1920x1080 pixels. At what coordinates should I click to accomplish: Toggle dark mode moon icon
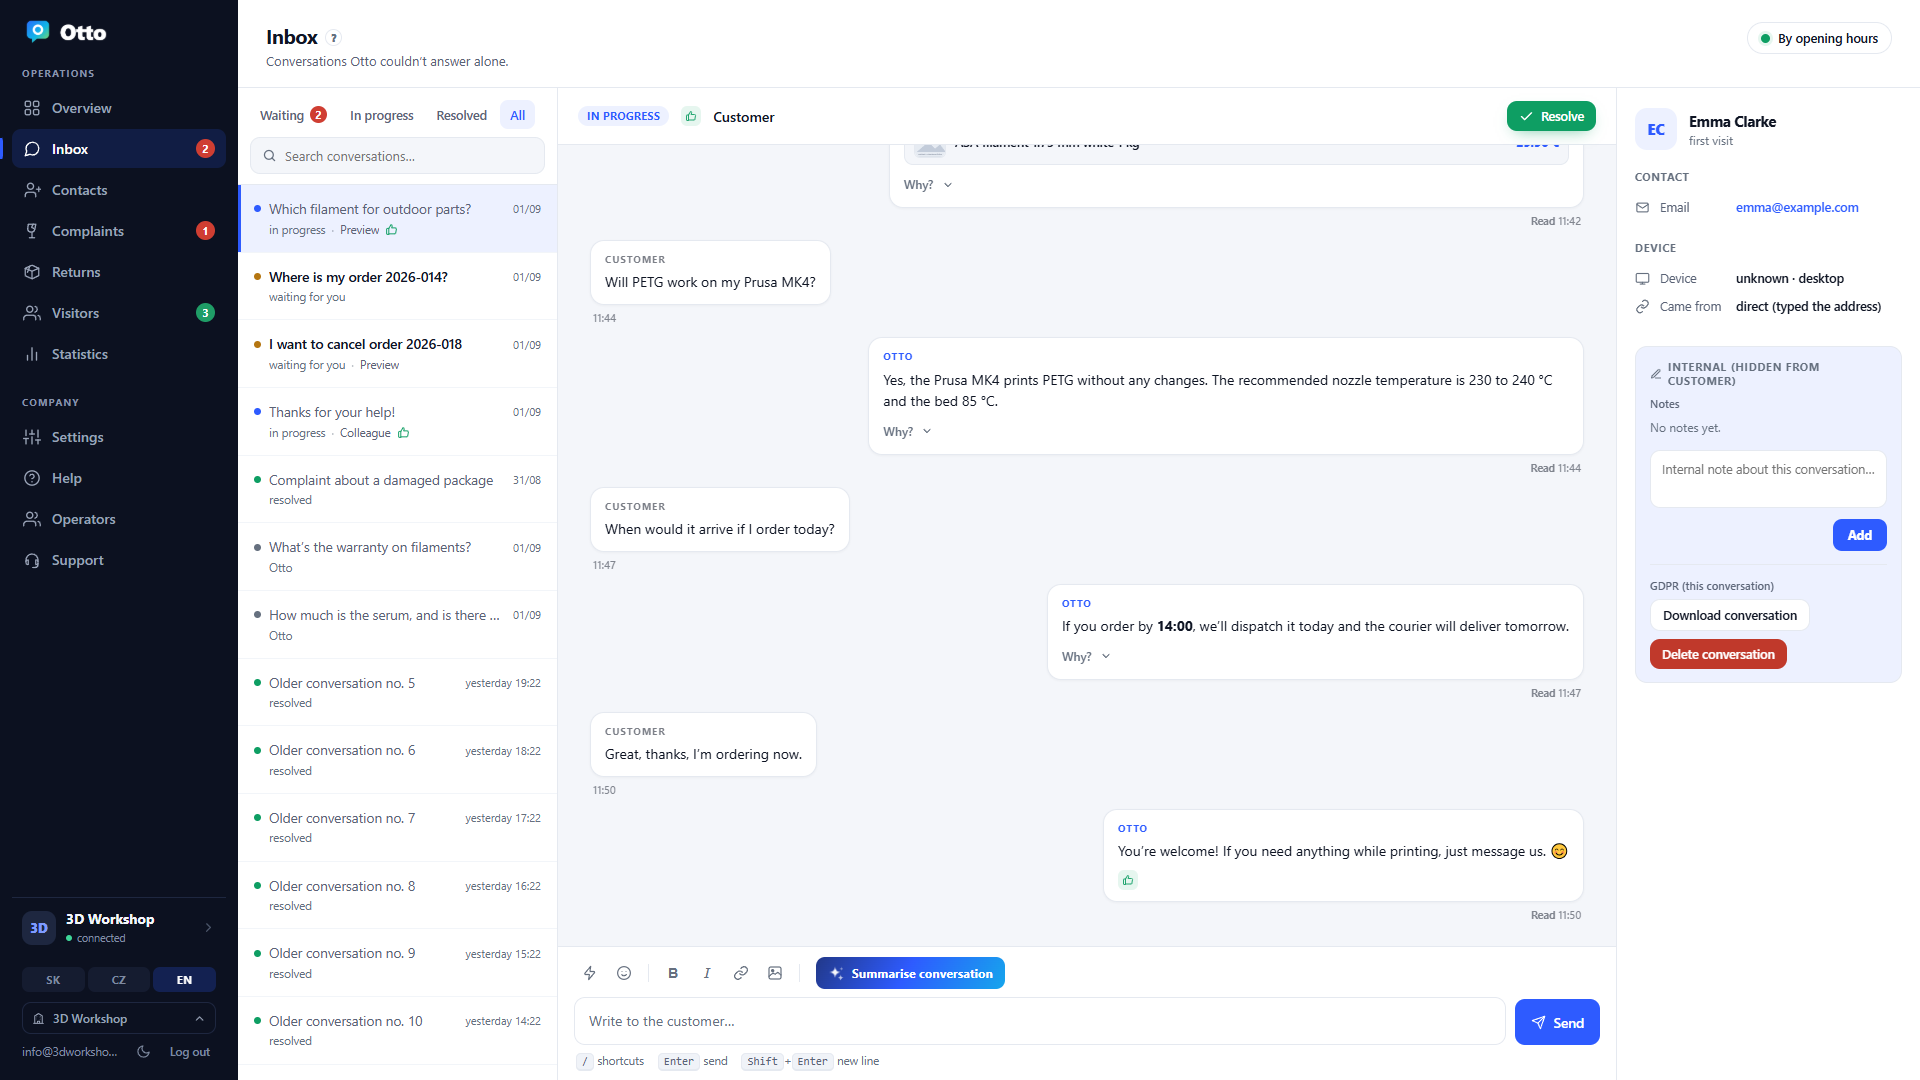coord(144,1051)
